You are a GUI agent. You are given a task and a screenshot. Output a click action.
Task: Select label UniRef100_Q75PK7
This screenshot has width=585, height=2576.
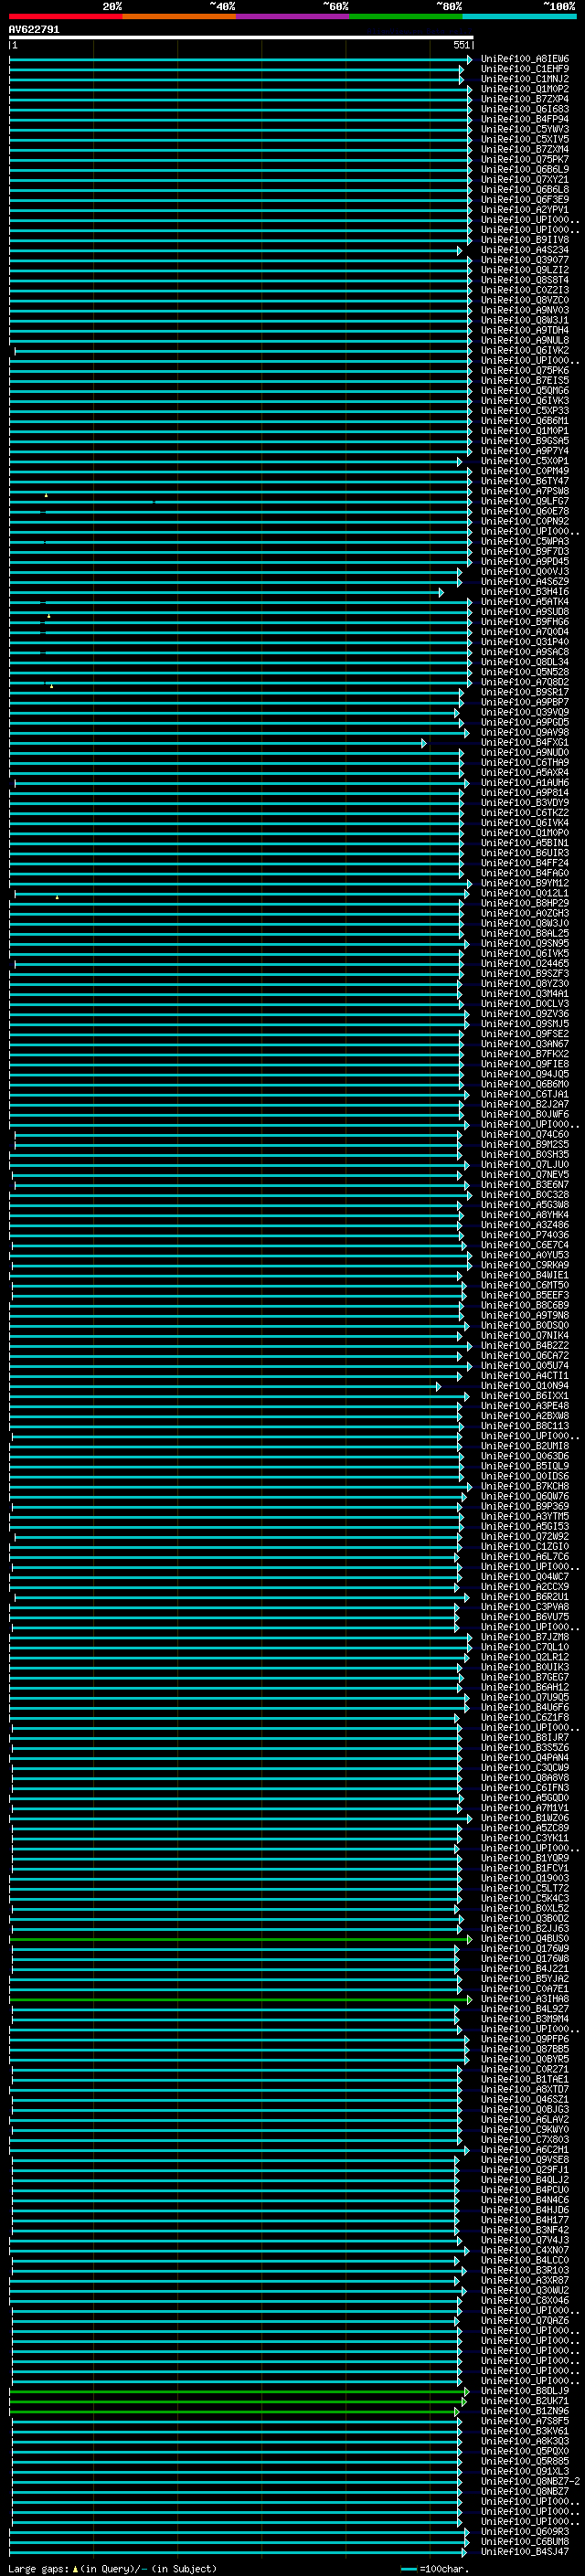[524, 159]
